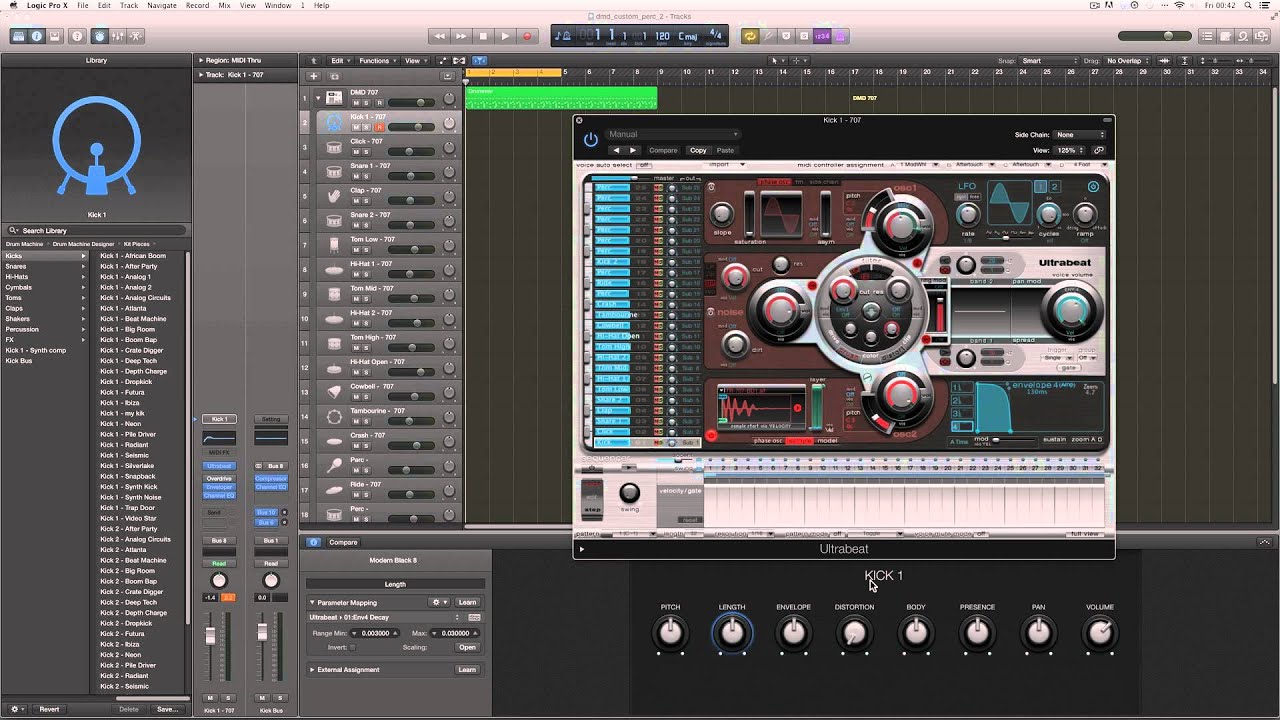This screenshot has width=1280, height=720.
Task: Tick the Invert checkbox in Parameter Mapping
Action: (353, 647)
